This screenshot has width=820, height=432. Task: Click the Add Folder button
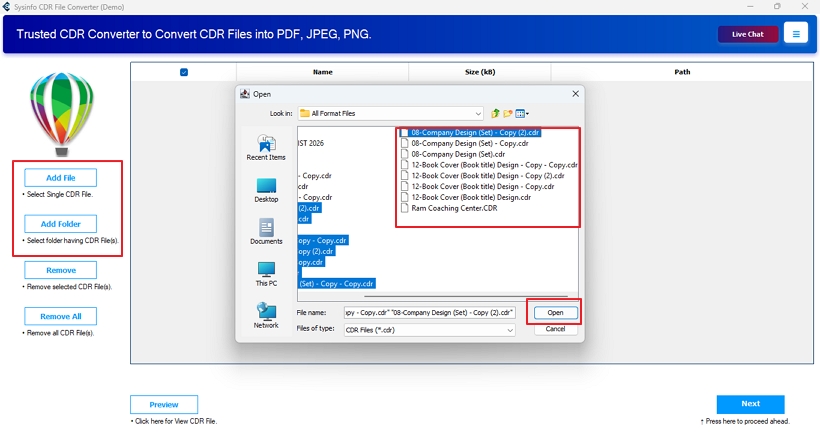click(x=61, y=224)
